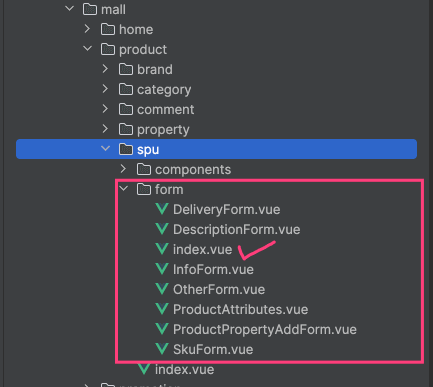Image resolution: width=433 pixels, height=387 pixels.
Task: Select ProductPropertyAddForm.vue file
Action: click(x=265, y=330)
